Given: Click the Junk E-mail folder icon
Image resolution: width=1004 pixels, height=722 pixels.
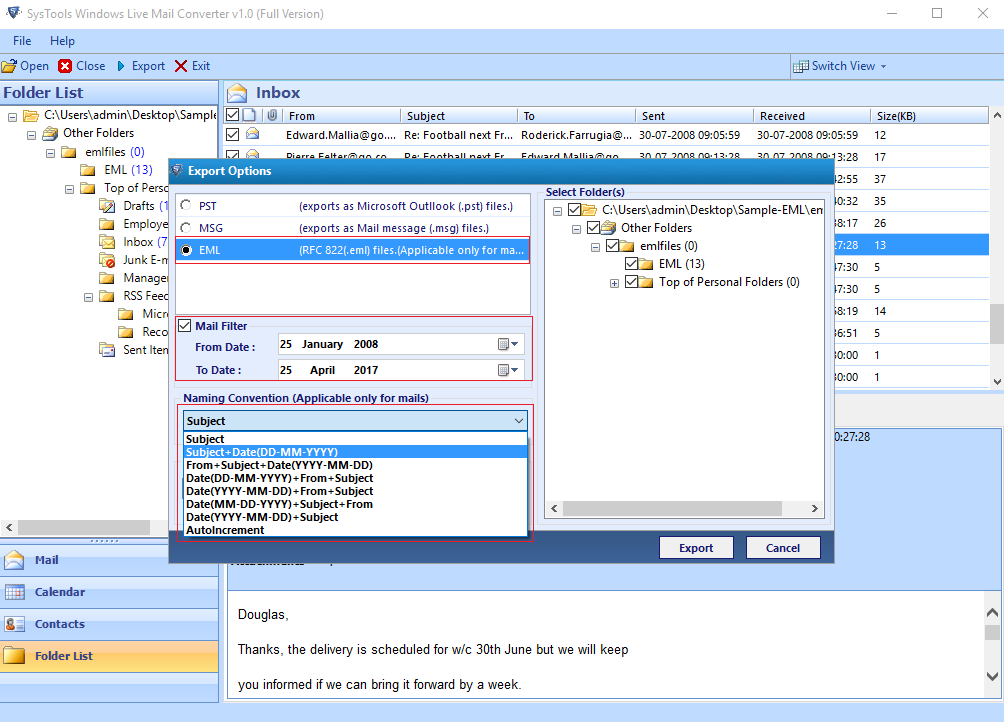Looking at the screenshot, I should [x=107, y=260].
